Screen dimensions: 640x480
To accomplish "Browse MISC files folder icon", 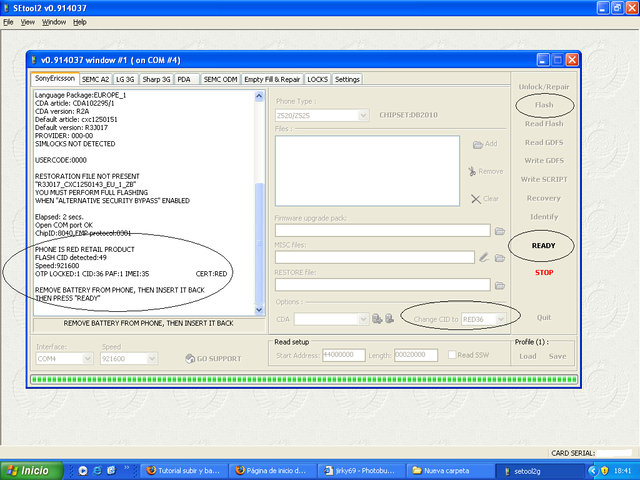I will pos(500,258).
